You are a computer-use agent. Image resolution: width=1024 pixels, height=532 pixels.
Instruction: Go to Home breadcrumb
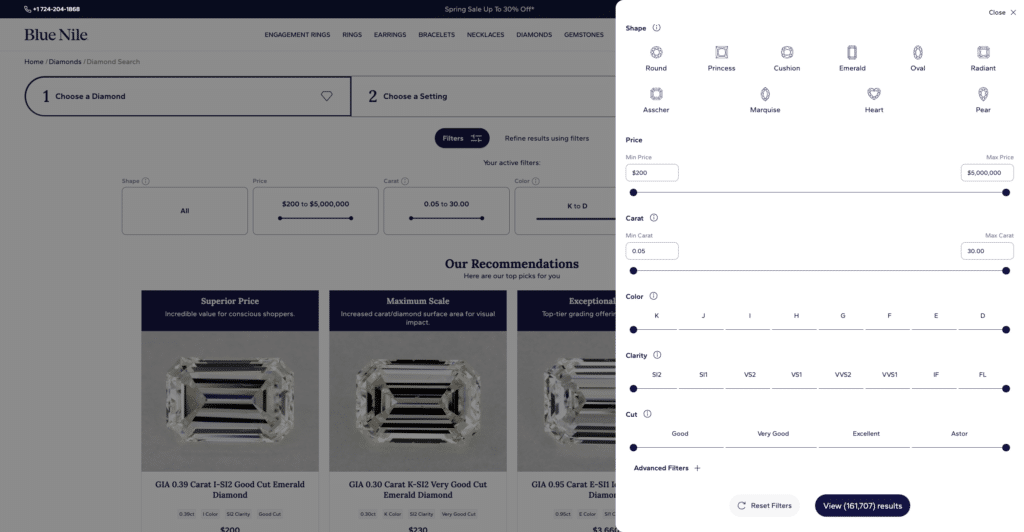point(33,61)
